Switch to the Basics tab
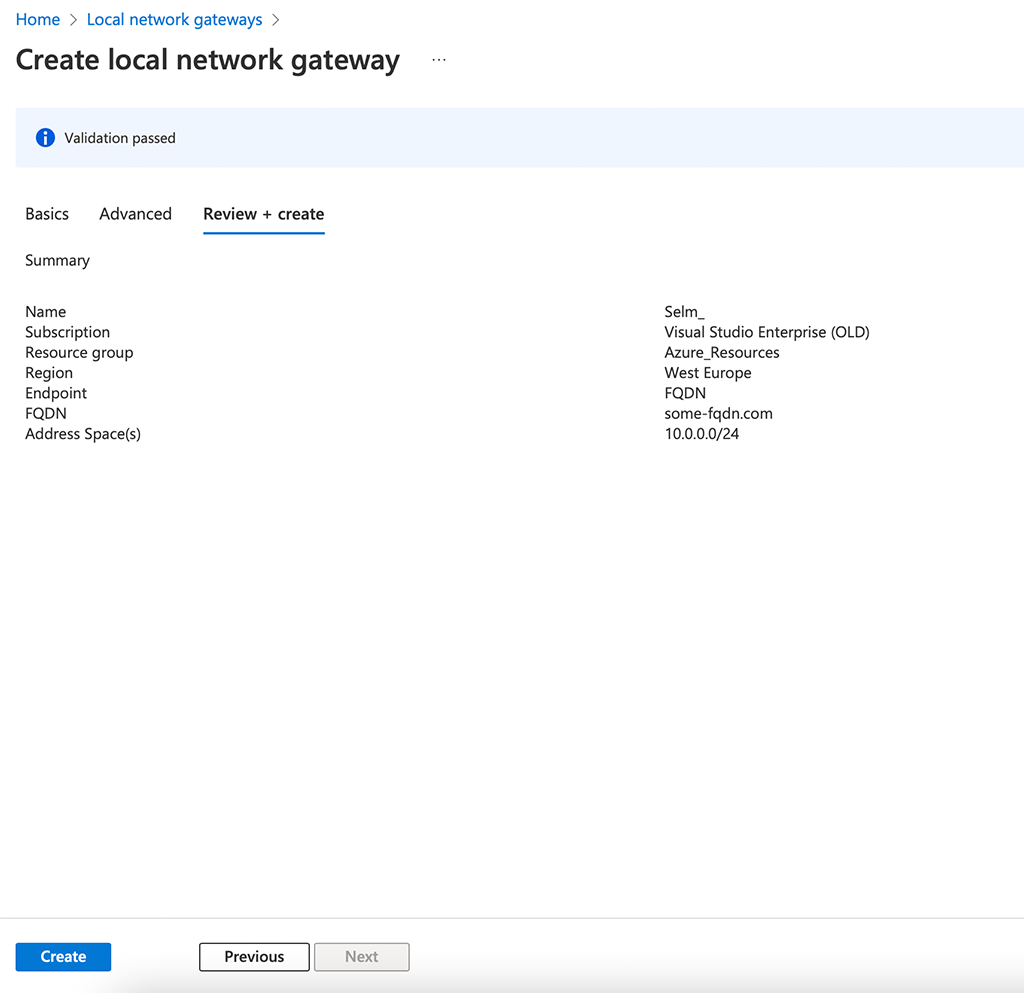Image resolution: width=1024 pixels, height=993 pixels. click(x=46, y=213)
